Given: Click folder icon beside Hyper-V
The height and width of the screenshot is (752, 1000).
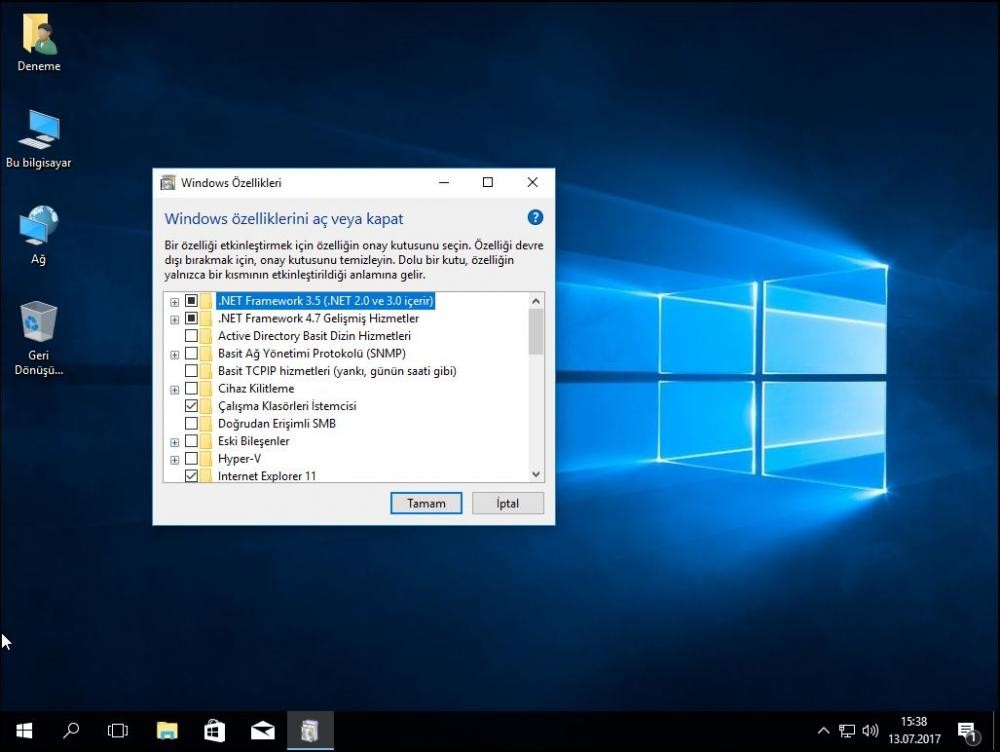Looking at the screenshot, I should tap(206, 459).
